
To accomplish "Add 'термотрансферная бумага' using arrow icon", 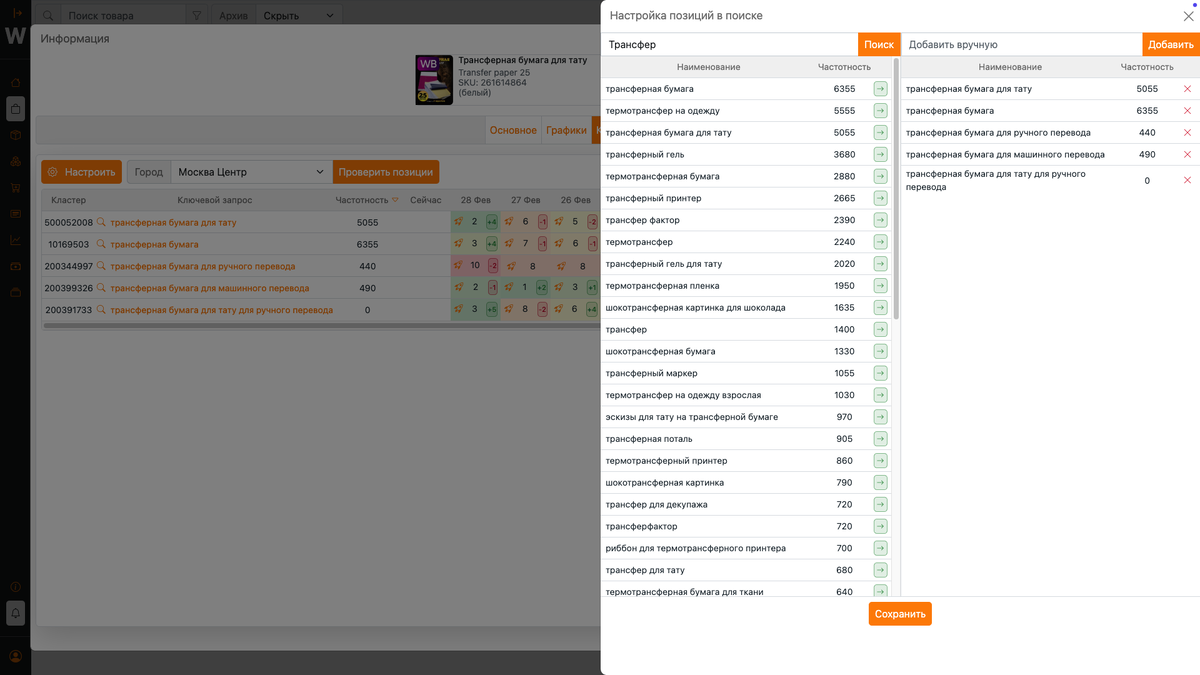I will click(x=880, y=176).
